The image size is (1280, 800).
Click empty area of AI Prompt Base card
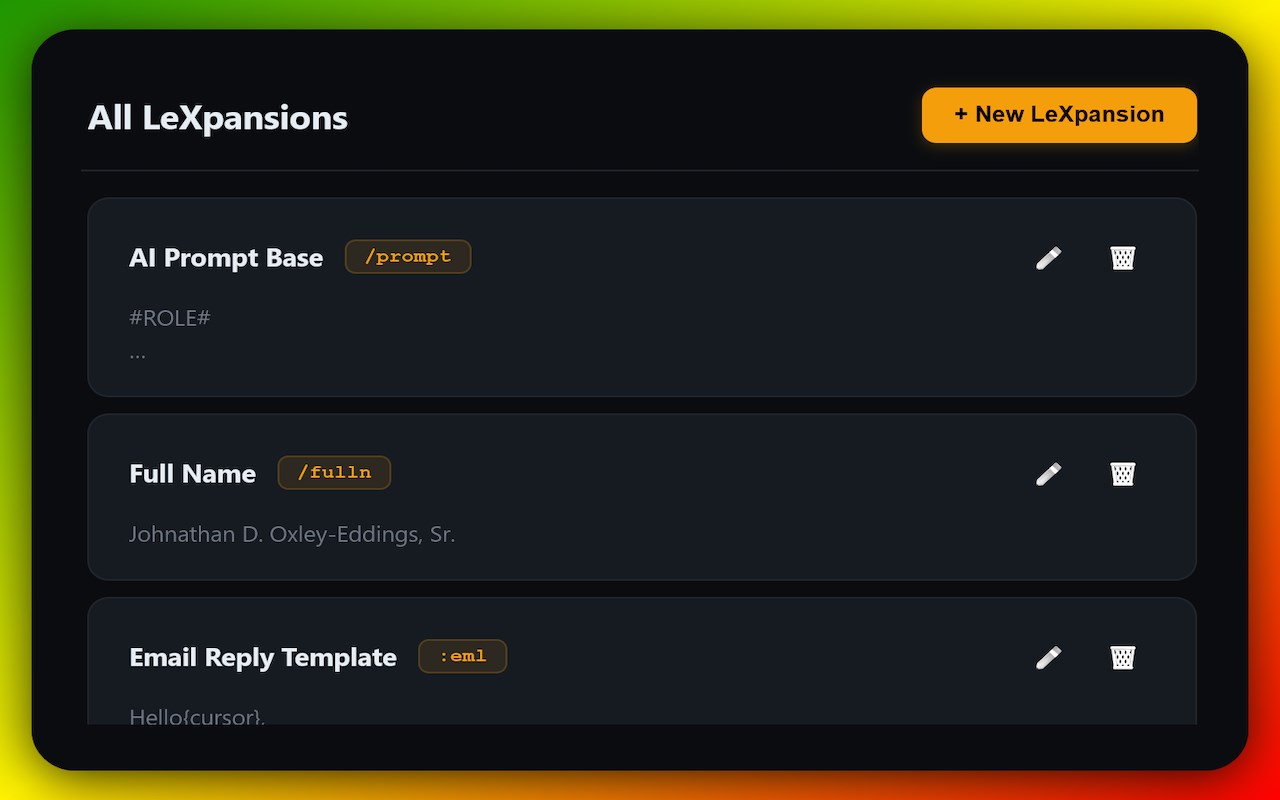[x=700, y=330]
